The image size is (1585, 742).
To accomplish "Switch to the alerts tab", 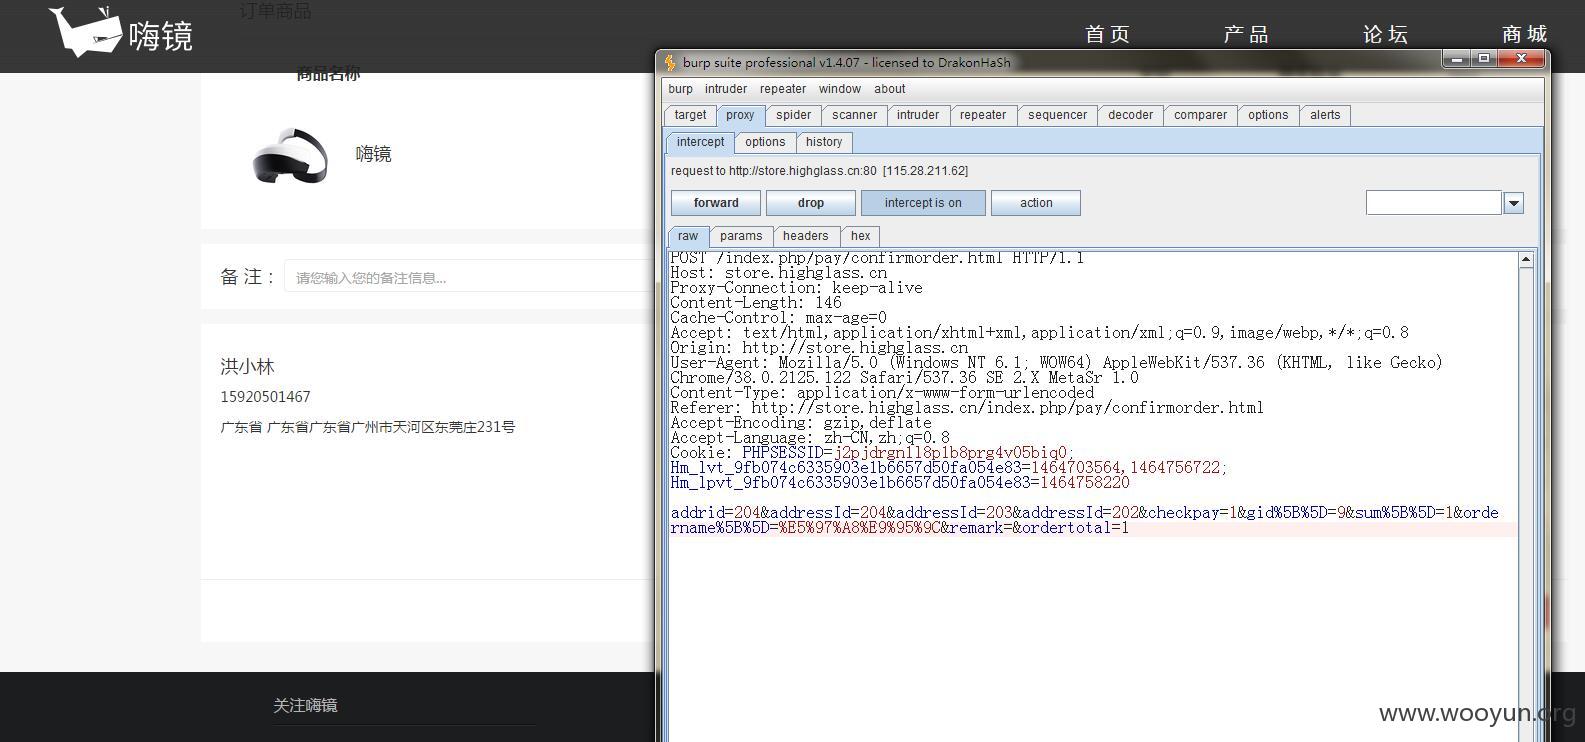I will pyautogui.click(x=1325, y=115).
